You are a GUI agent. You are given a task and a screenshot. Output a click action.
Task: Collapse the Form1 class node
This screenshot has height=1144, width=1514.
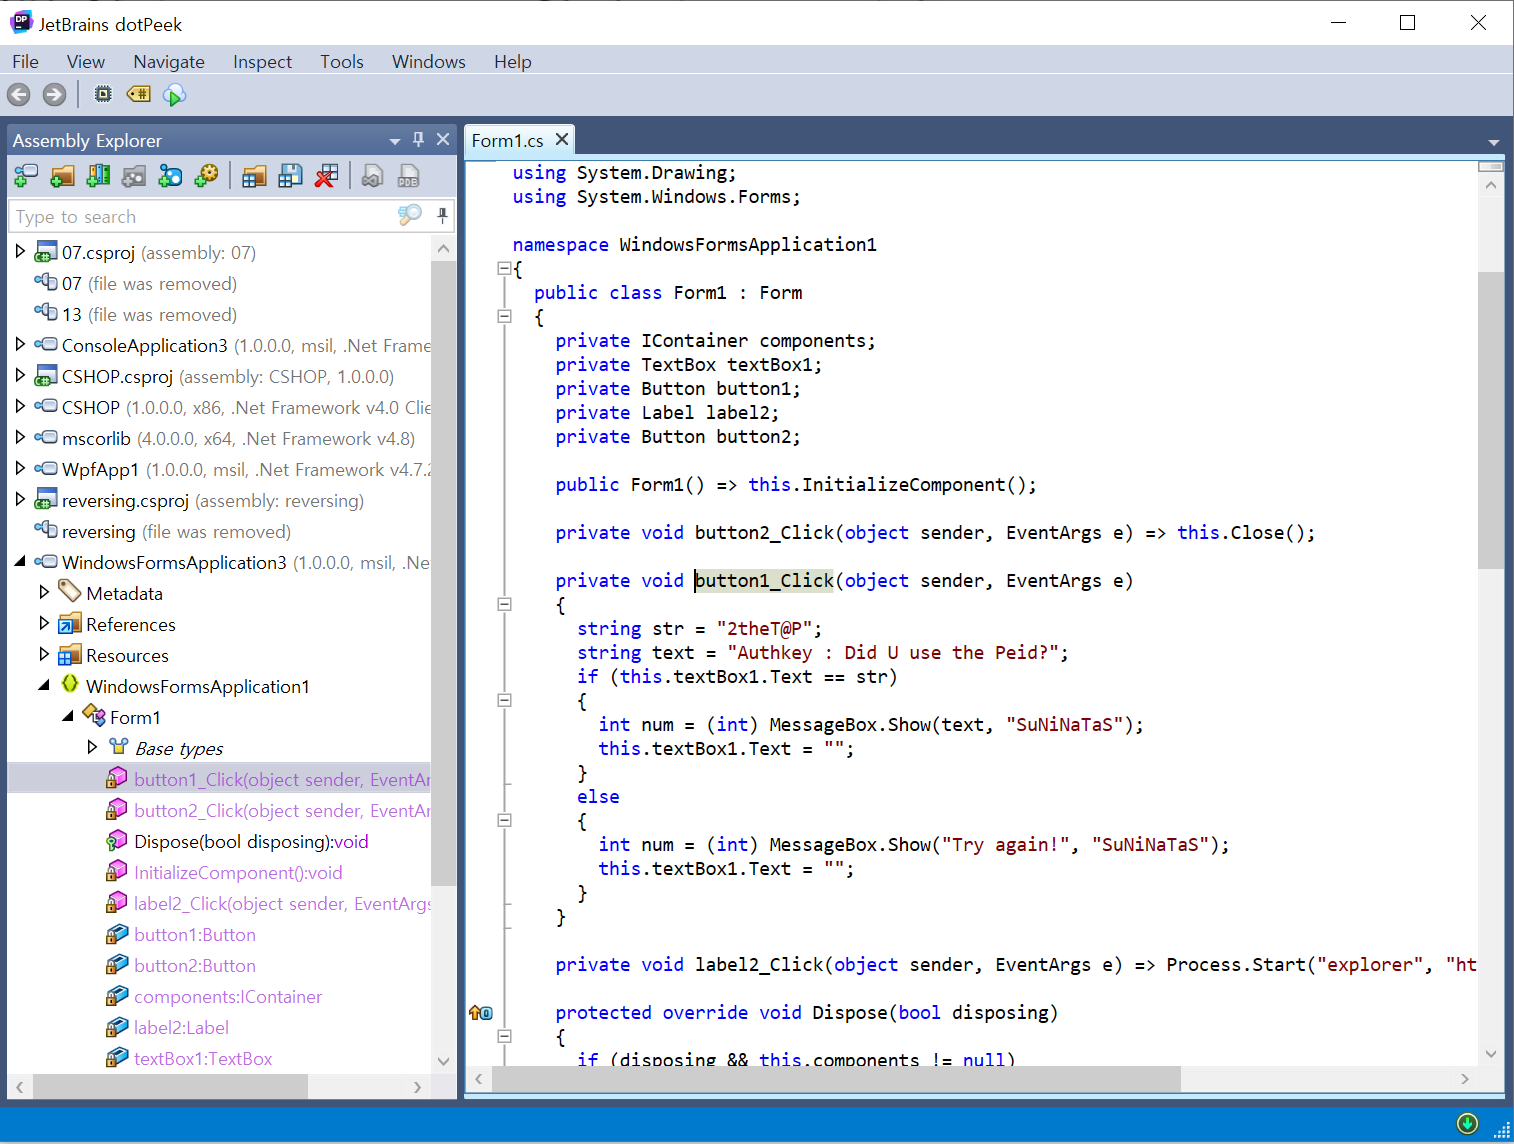[68, 716]
